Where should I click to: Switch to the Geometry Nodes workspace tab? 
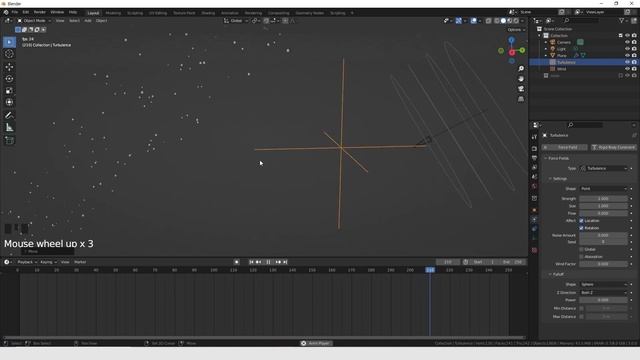[x=310, y=13]
